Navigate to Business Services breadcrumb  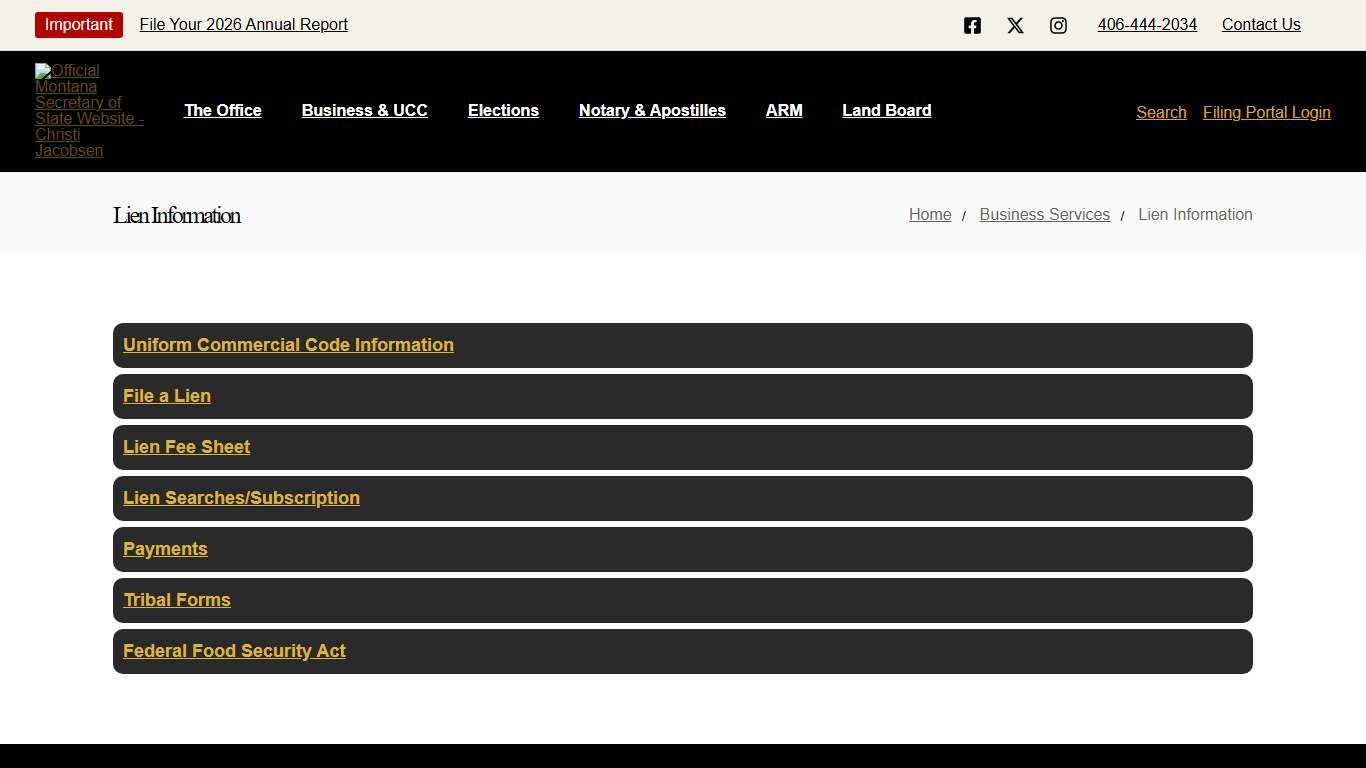[1044, 214]
